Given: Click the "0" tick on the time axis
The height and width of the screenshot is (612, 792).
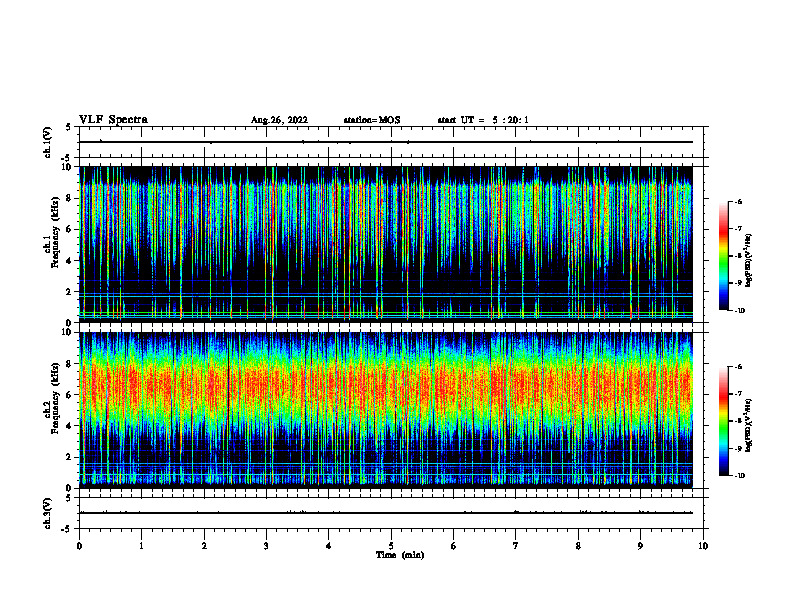Looking at the screenshot, I should point(79,546).
